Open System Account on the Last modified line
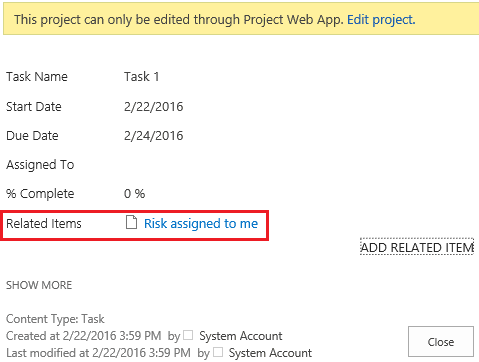Viewport: 479px width, 362px height. 270,353
